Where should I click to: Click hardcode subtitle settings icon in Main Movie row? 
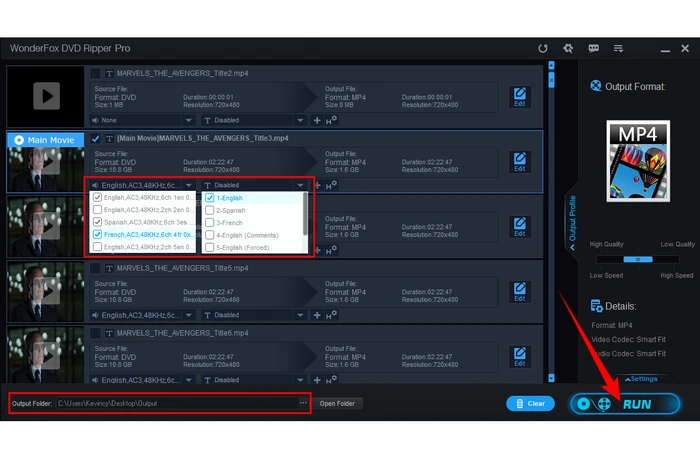click(x=331, y=185)
